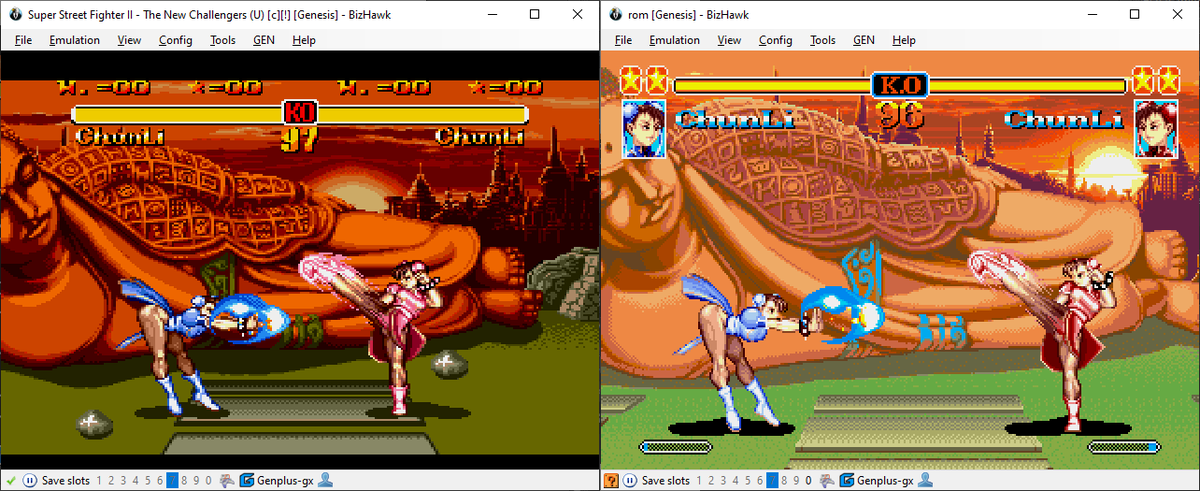The image size is (1200, 491).
Task: Click Genesis system icon in right status bar
Action: tap(827, 481)
